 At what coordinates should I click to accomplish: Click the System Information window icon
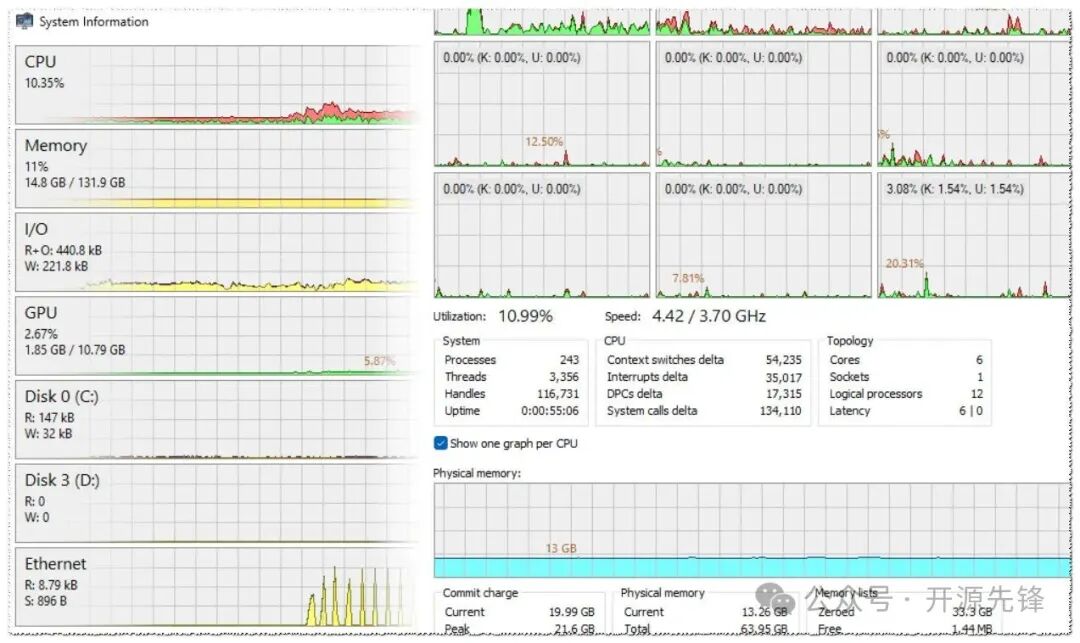24,21
